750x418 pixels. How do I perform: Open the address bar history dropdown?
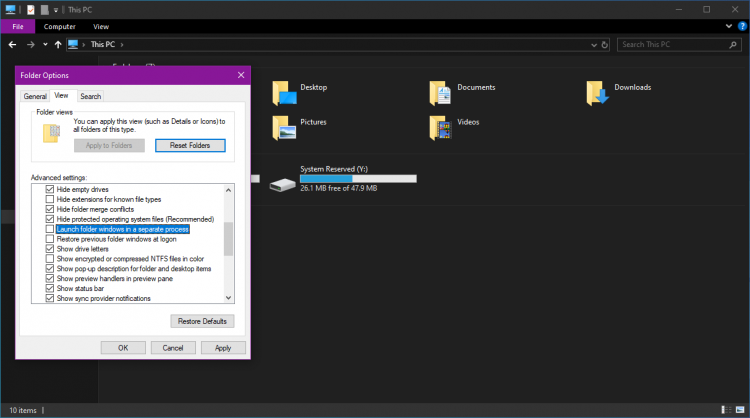[x=594, y=44]
